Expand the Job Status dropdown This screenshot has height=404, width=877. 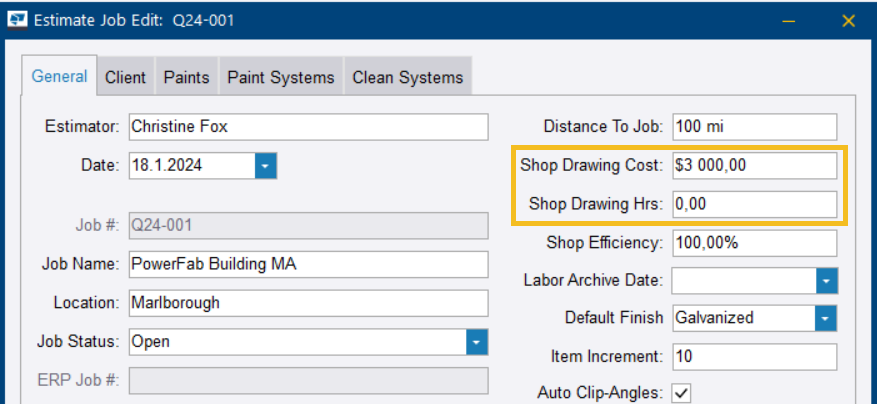point(477,342)
